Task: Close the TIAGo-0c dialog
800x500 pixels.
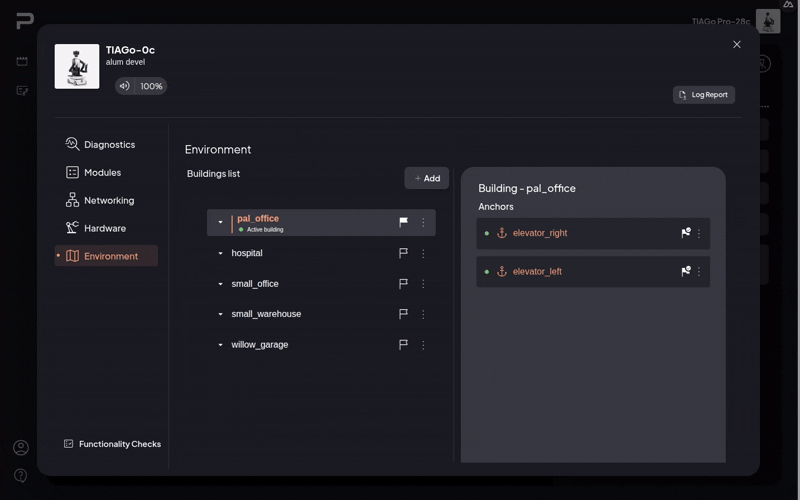Action: [x=737, y=44]
